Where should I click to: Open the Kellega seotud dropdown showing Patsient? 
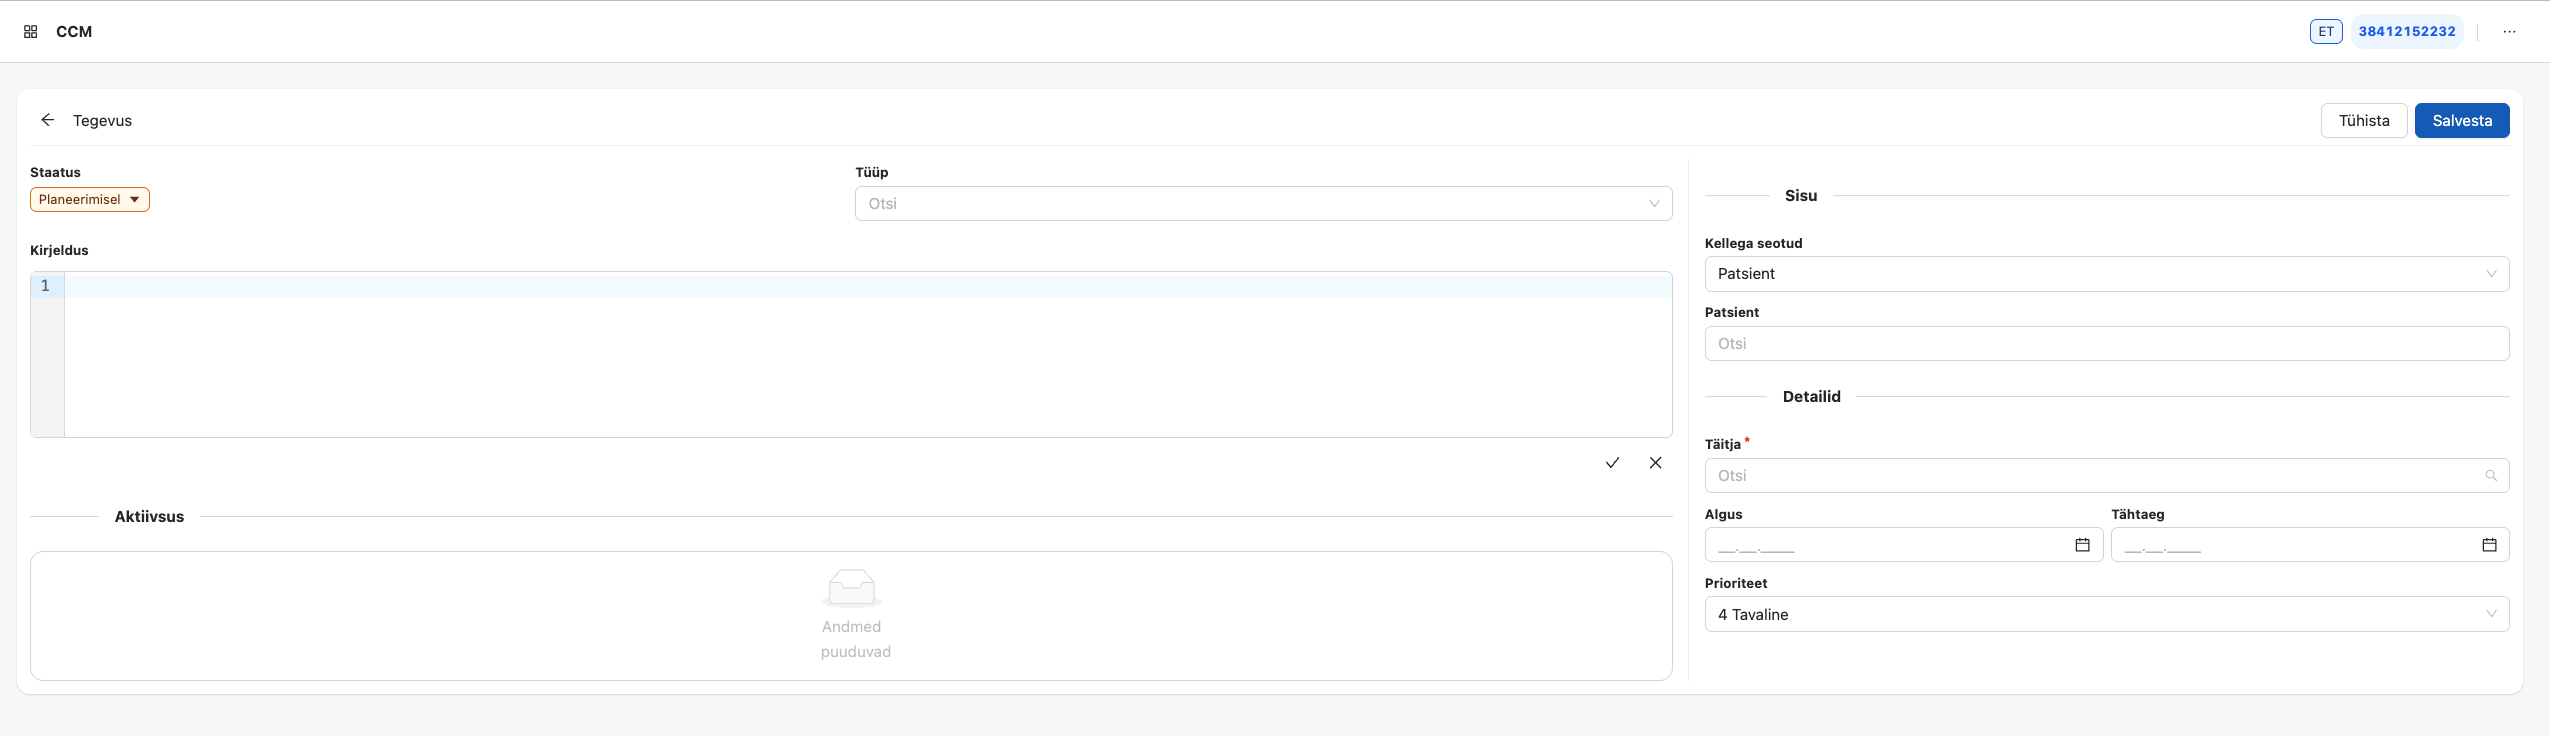tap(2104, 273)
